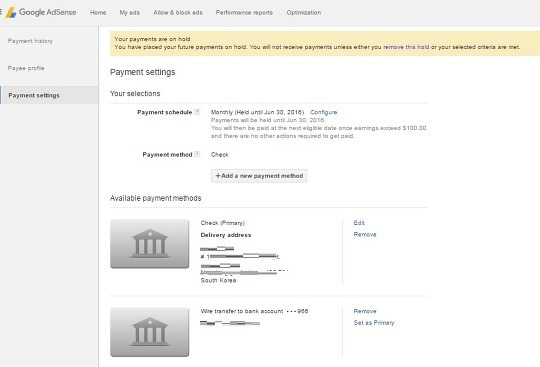This screenshot has height=367, width=540.
Task: Open Payee profile in sidebar
Action: [x=26, y=68]
